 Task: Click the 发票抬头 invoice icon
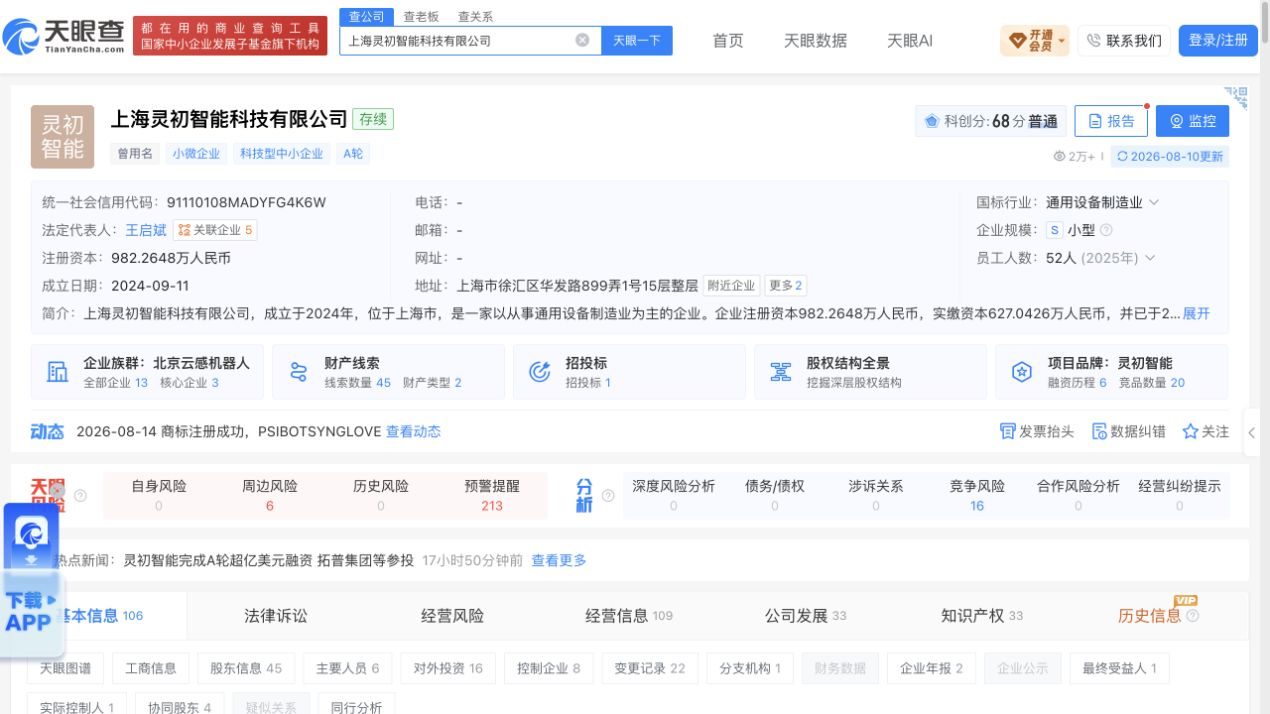click(x=1007, y=432)
